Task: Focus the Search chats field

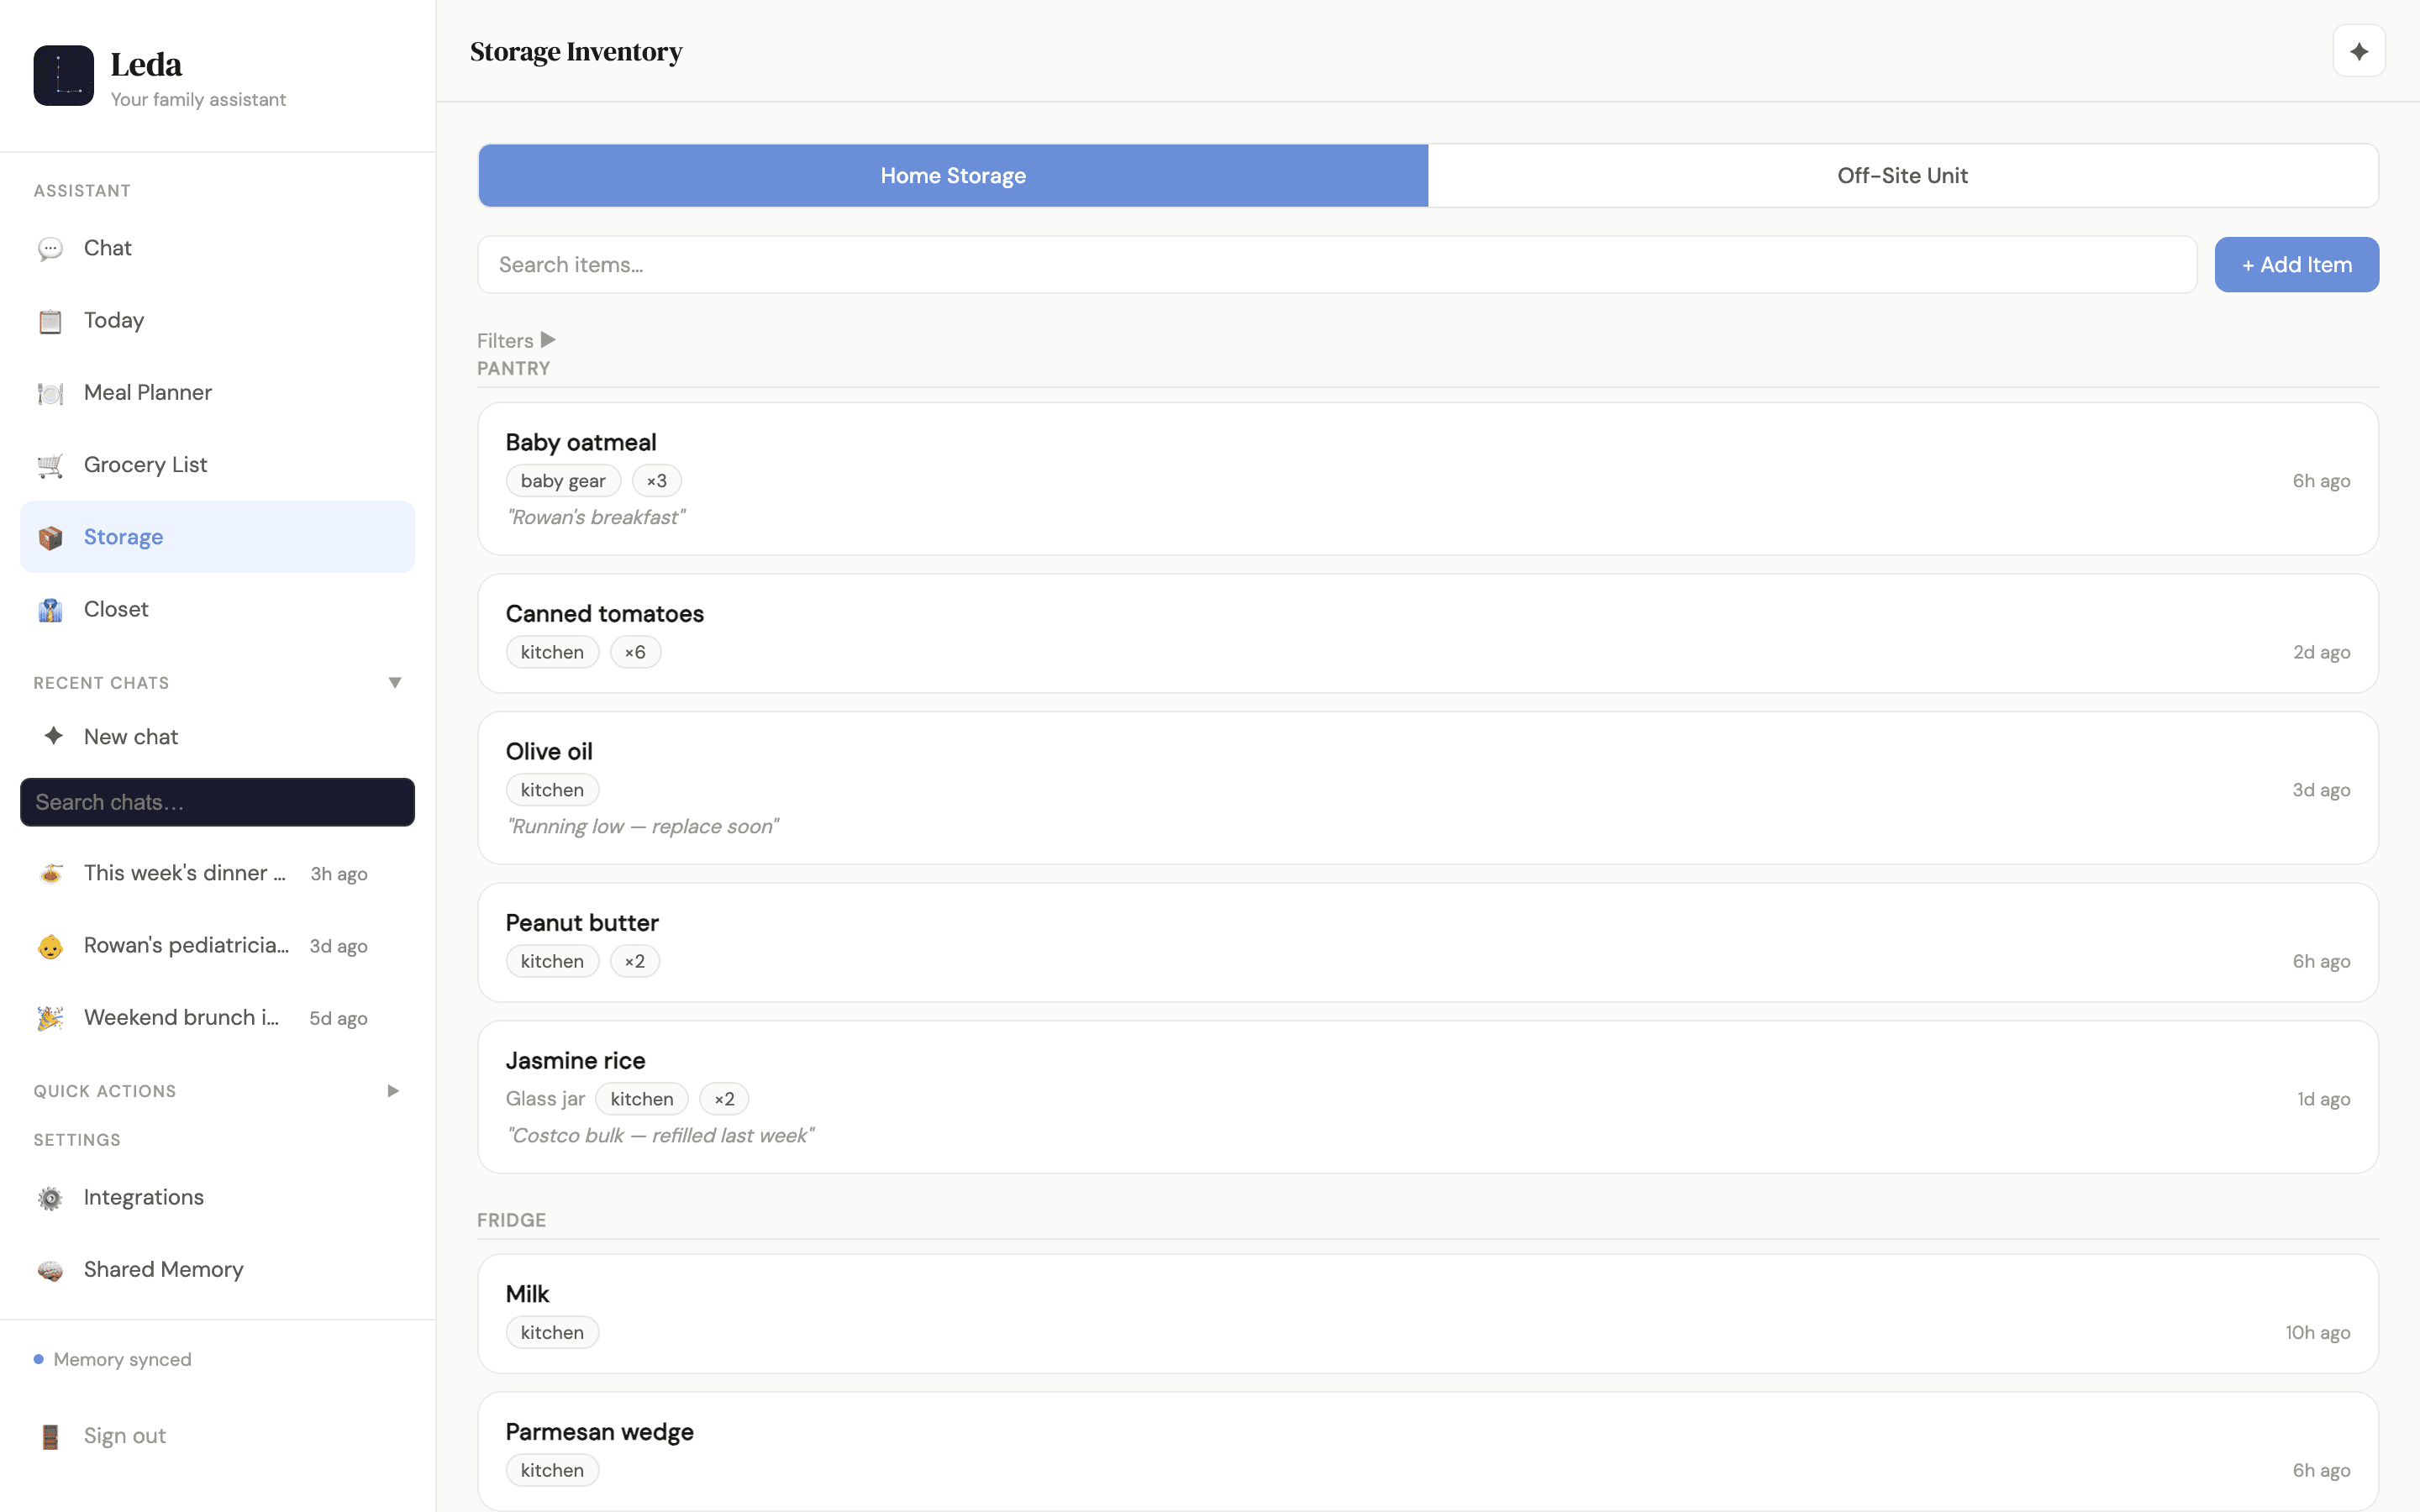Action: (217, 802)
